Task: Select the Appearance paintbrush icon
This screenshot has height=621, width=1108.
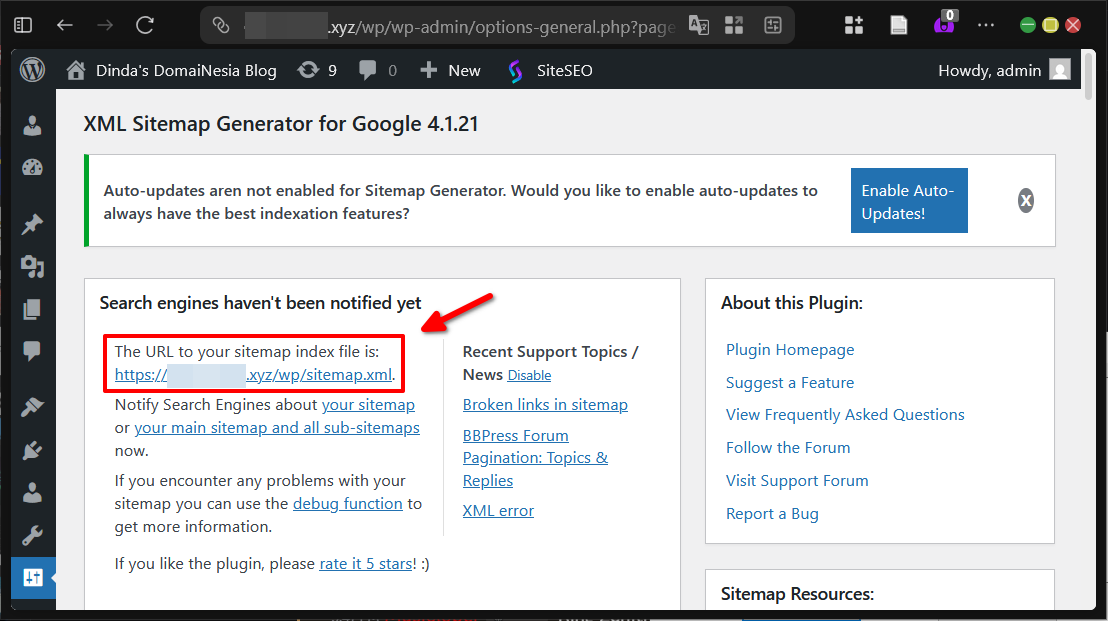Action: tap(31, 406)
